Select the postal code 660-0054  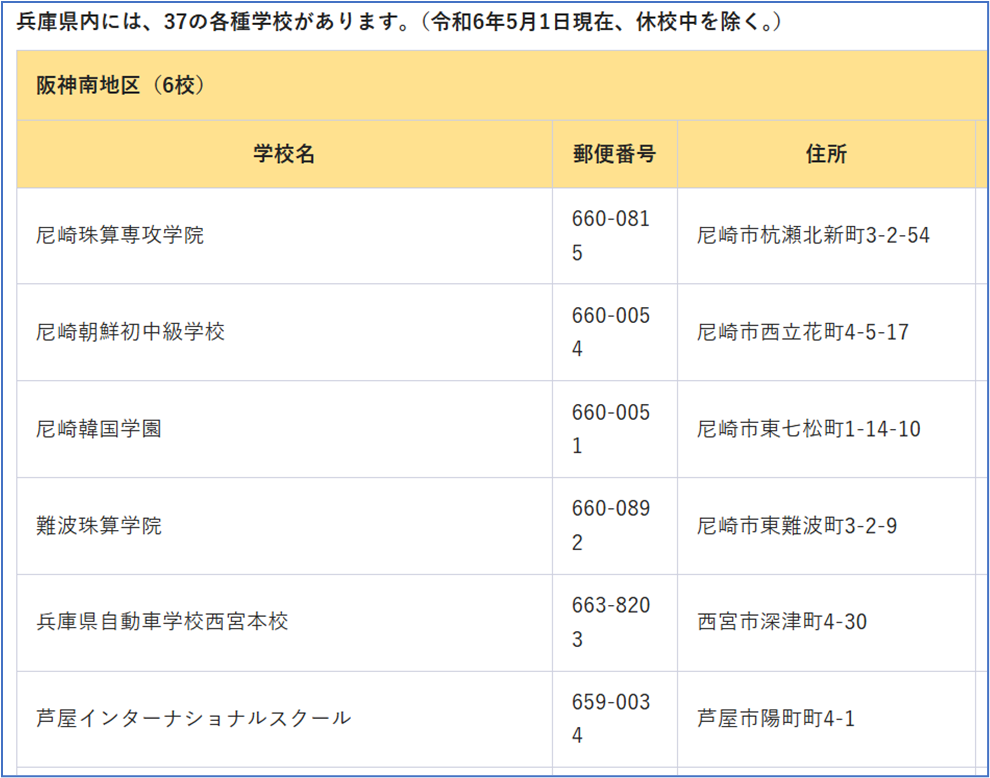610,332
